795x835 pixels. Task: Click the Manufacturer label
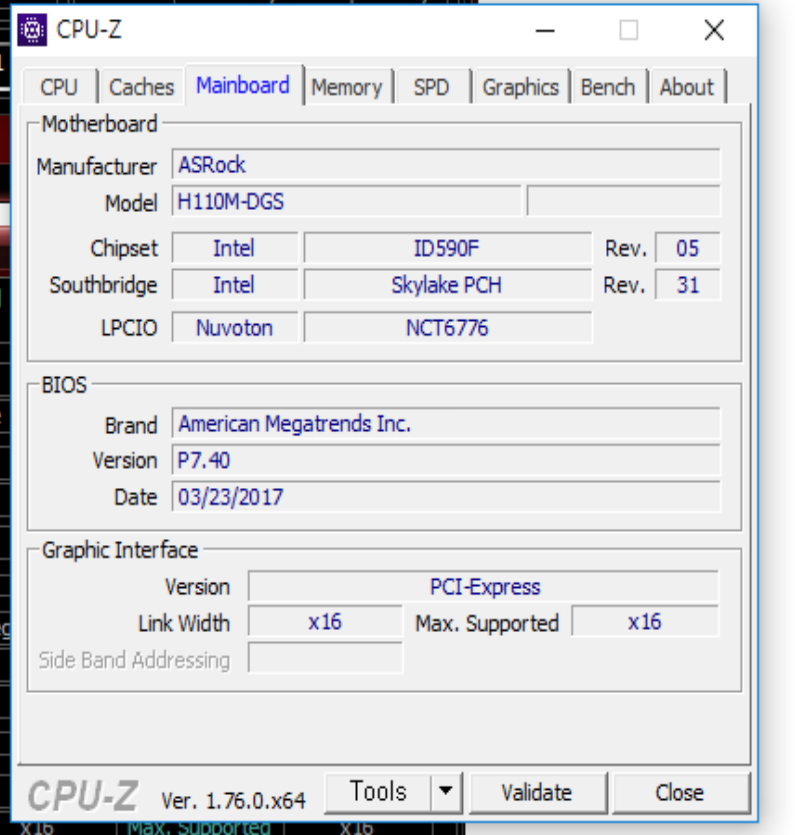pyautogui.click(x=97, y=167)
